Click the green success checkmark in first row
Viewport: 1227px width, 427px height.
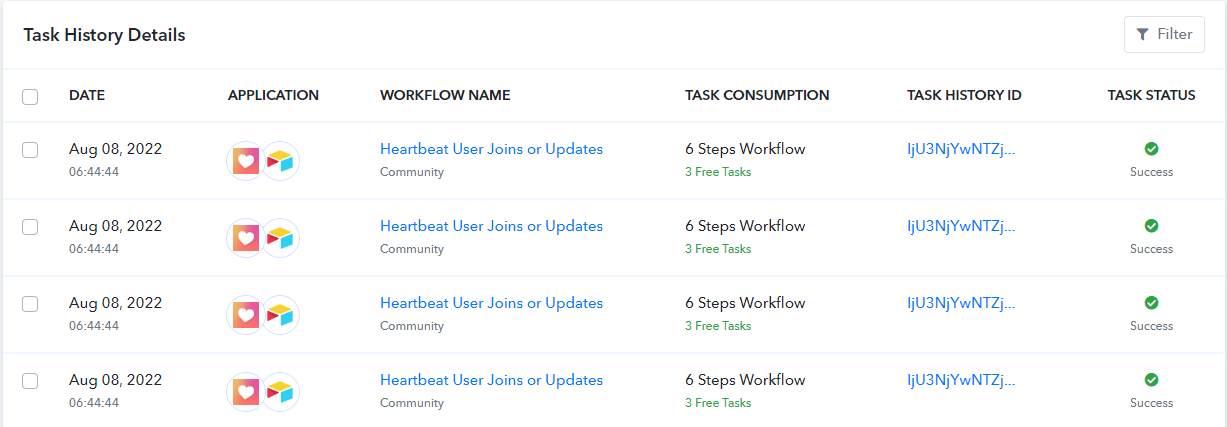[x=1151, y=149]
